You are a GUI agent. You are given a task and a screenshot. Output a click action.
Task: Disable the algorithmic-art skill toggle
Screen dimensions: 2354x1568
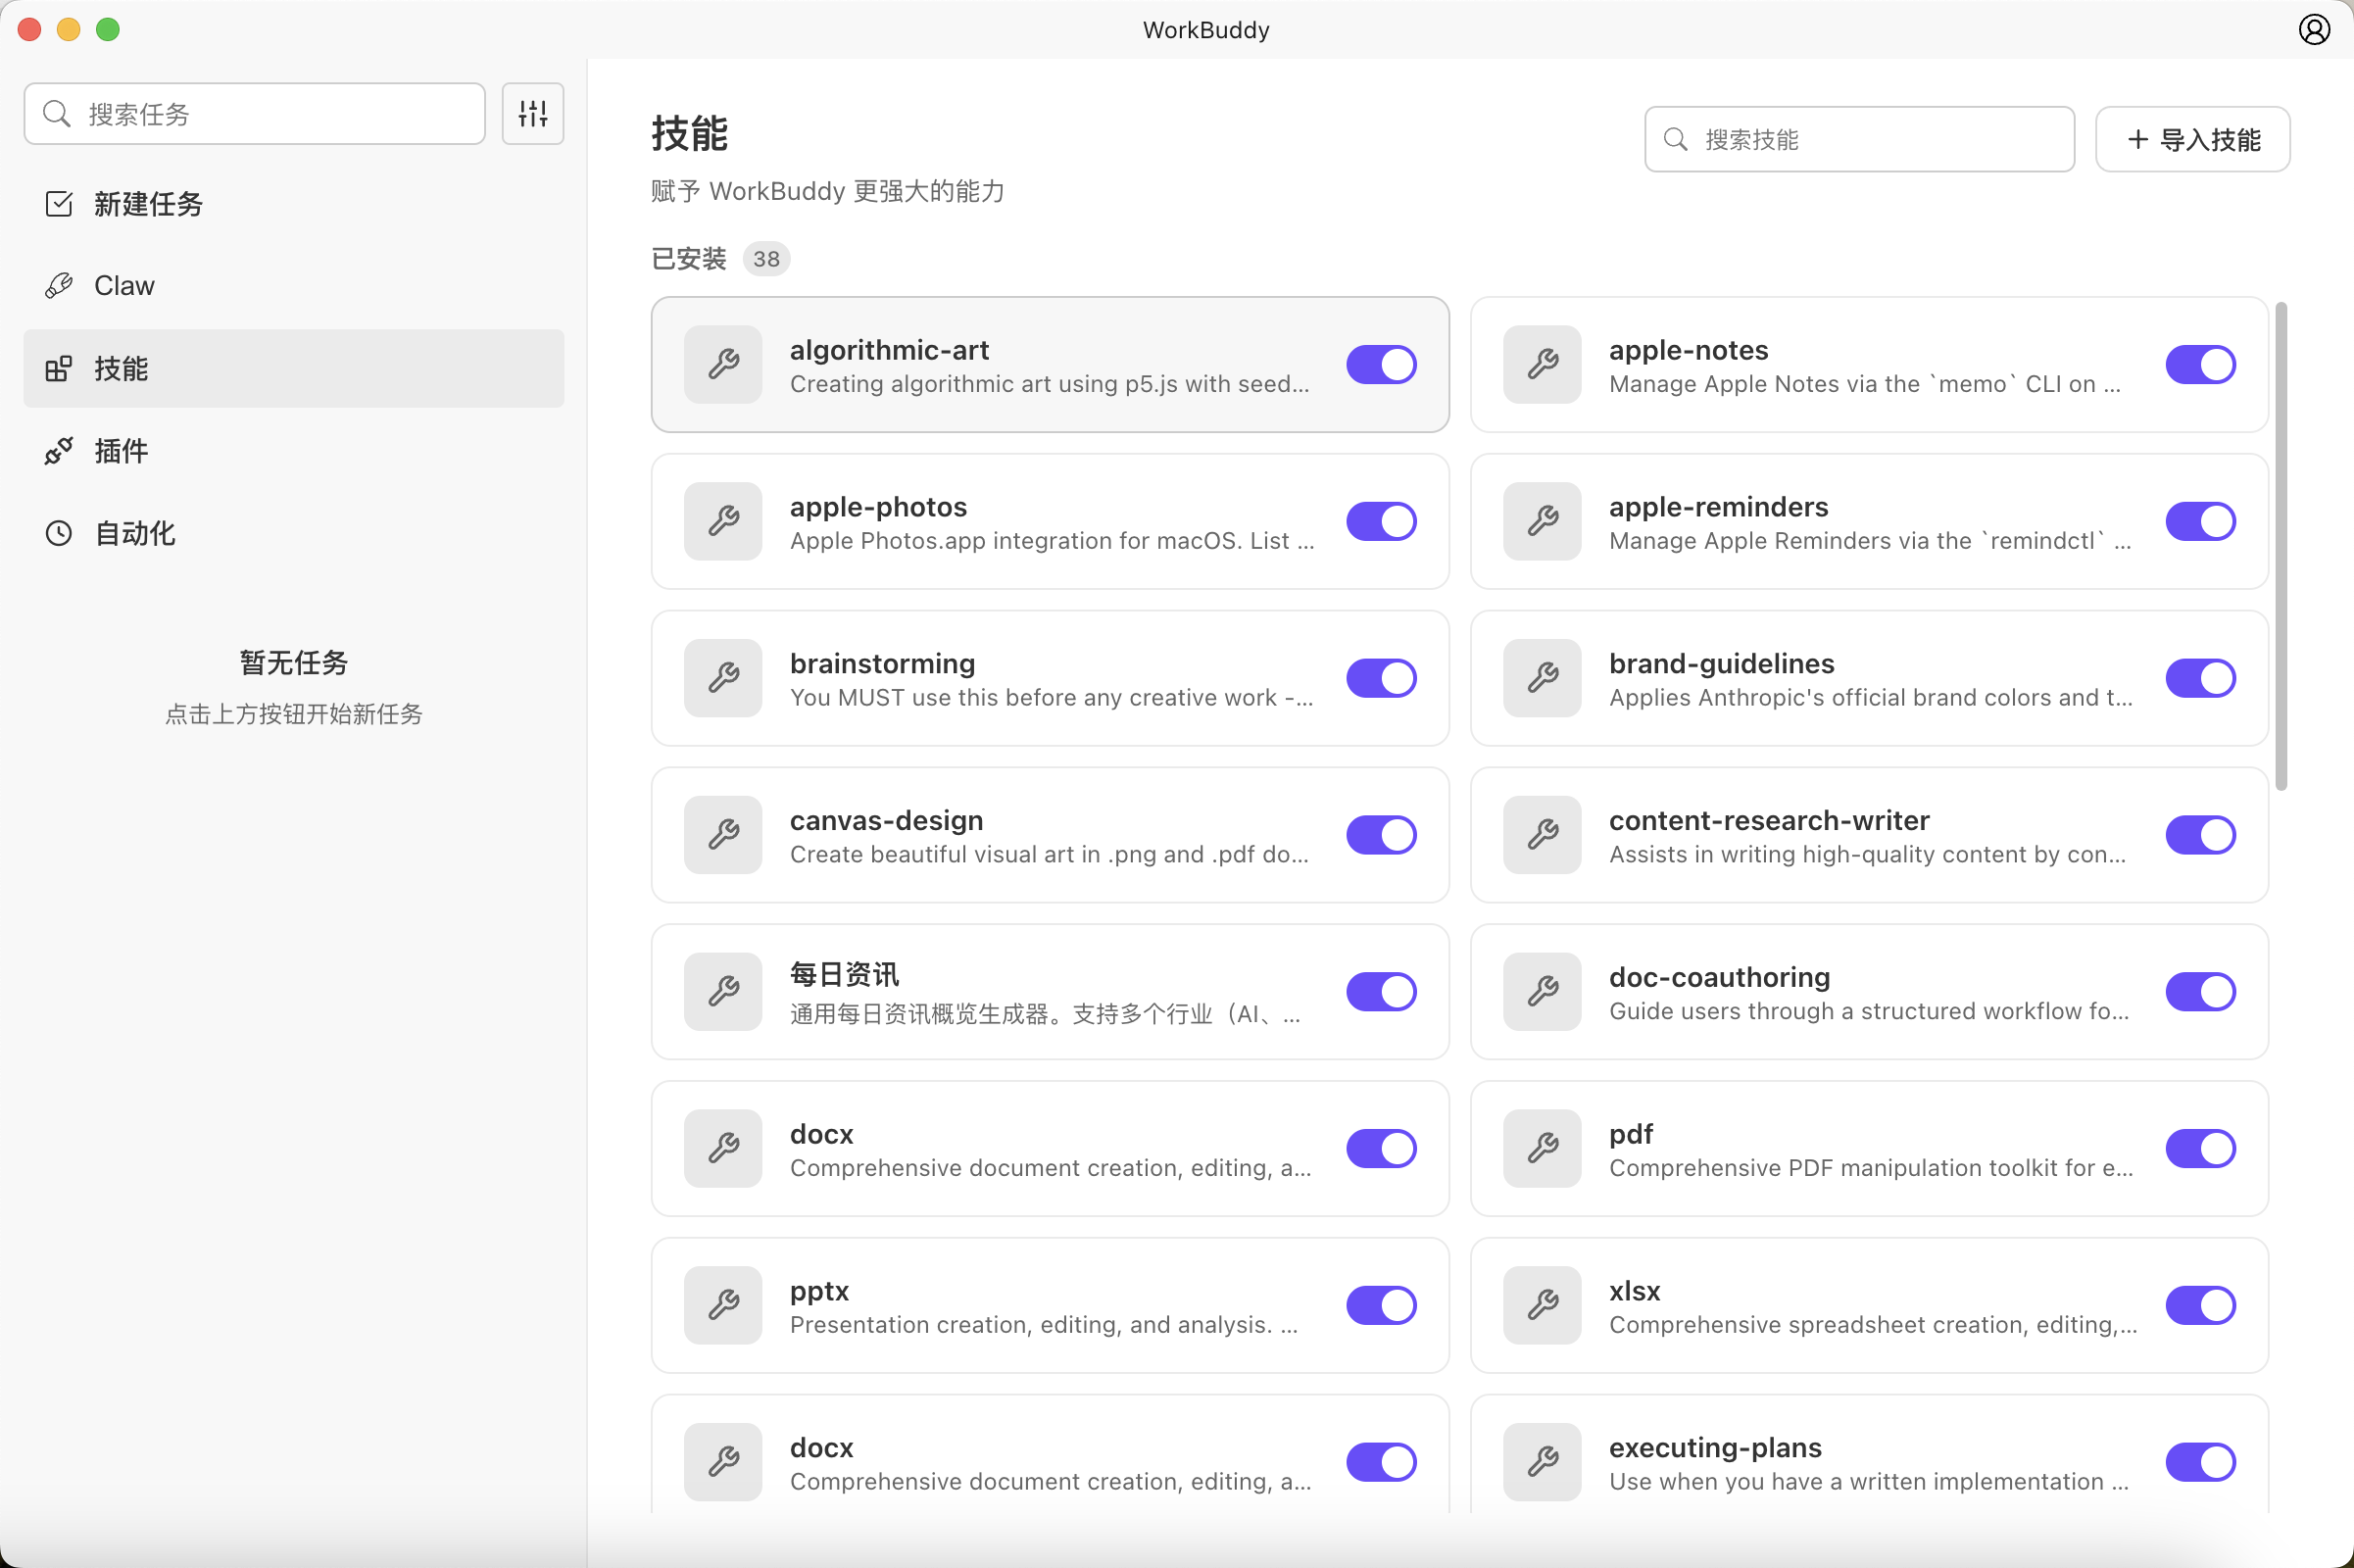pyautogui.click(x=1381, y=364)
